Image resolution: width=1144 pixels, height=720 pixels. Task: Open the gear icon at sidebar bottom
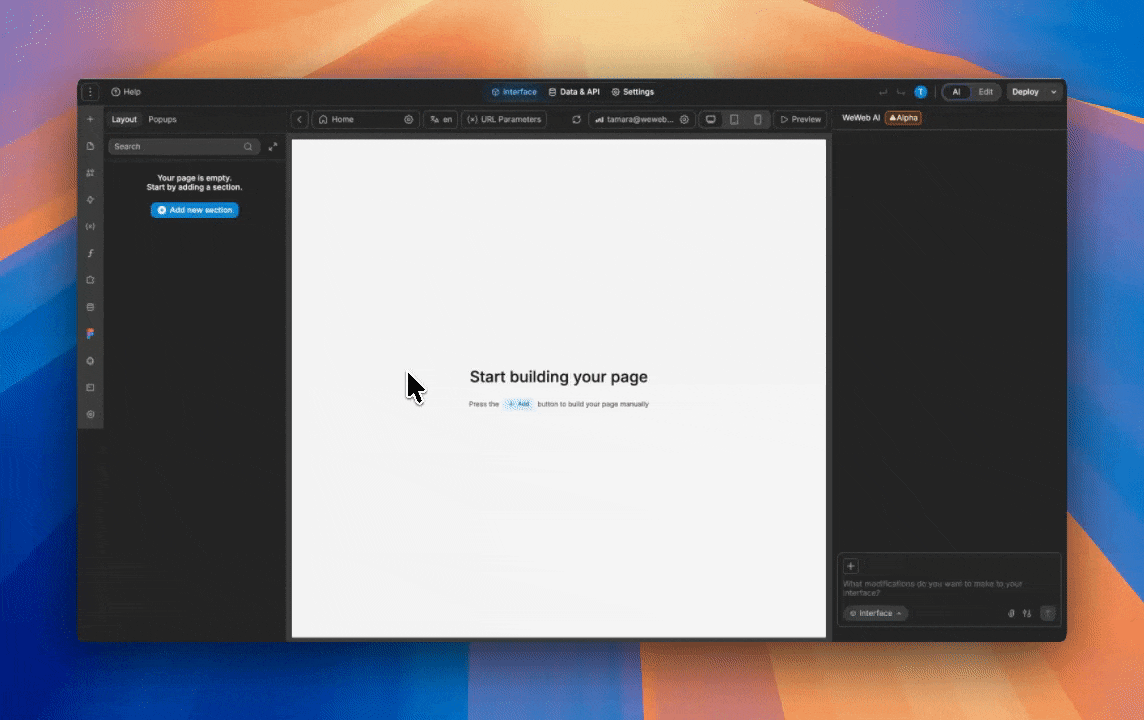pyautogui.click(x=90, y=414)
